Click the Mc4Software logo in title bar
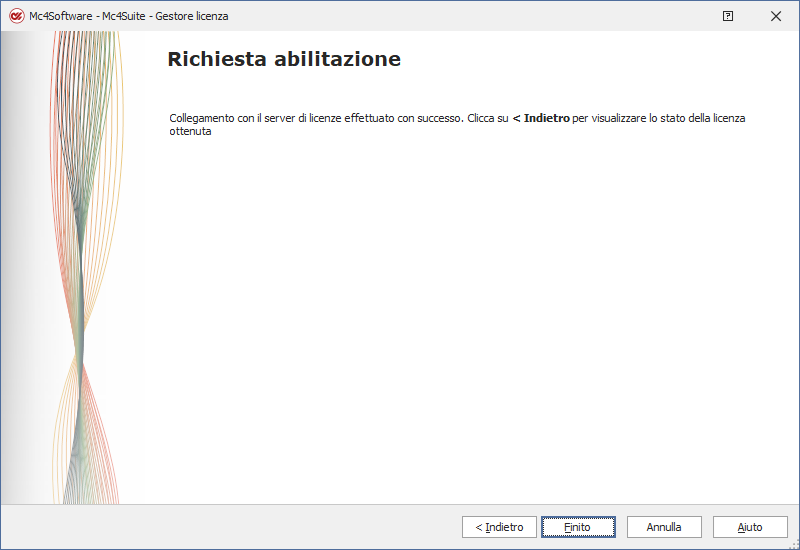This screenshot has height=550, width=800. pos(16,16)
